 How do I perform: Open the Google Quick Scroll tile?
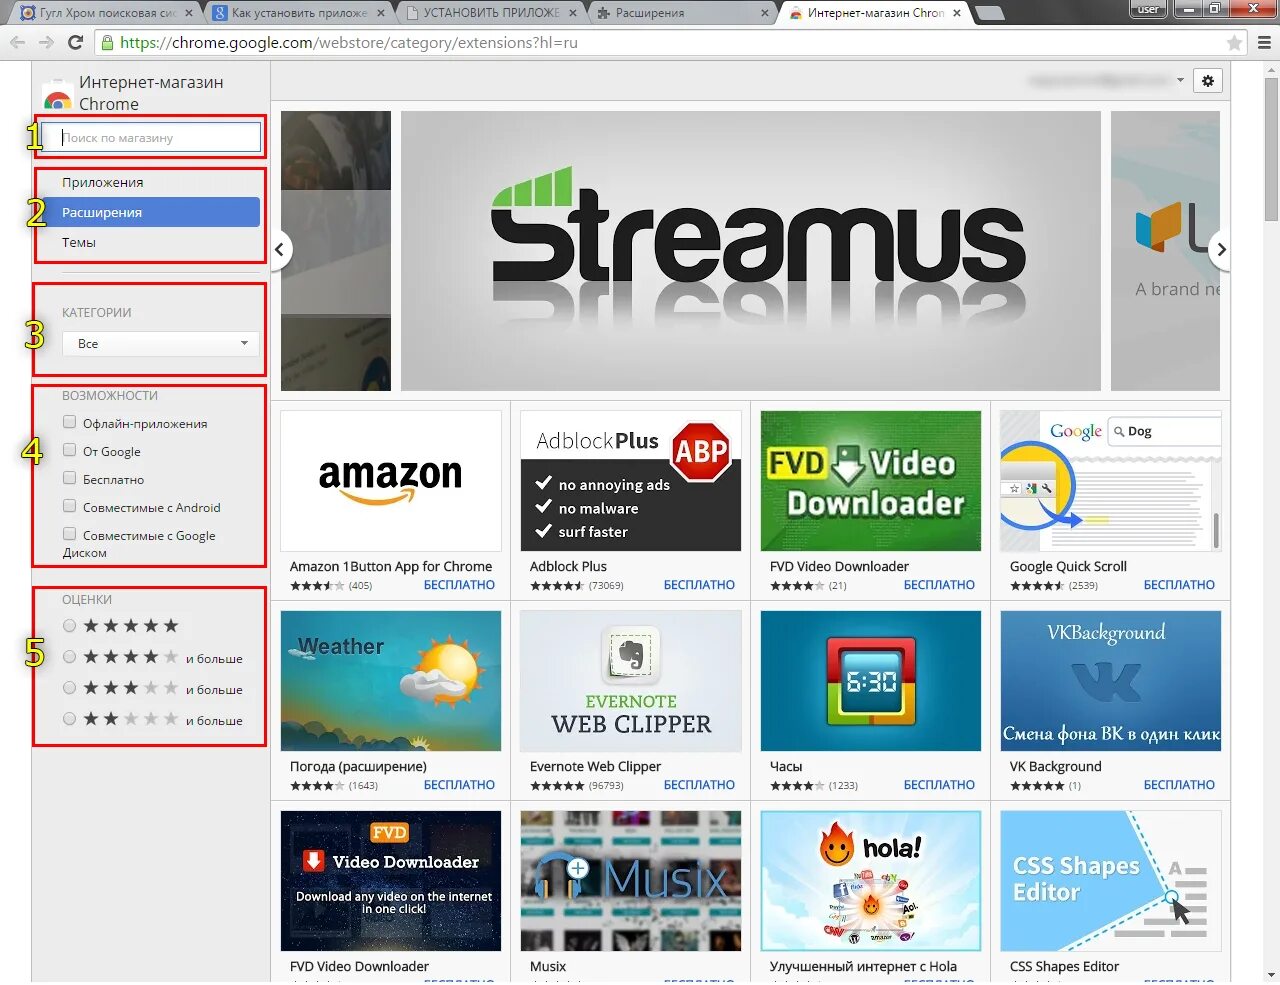pos(1110,481)
